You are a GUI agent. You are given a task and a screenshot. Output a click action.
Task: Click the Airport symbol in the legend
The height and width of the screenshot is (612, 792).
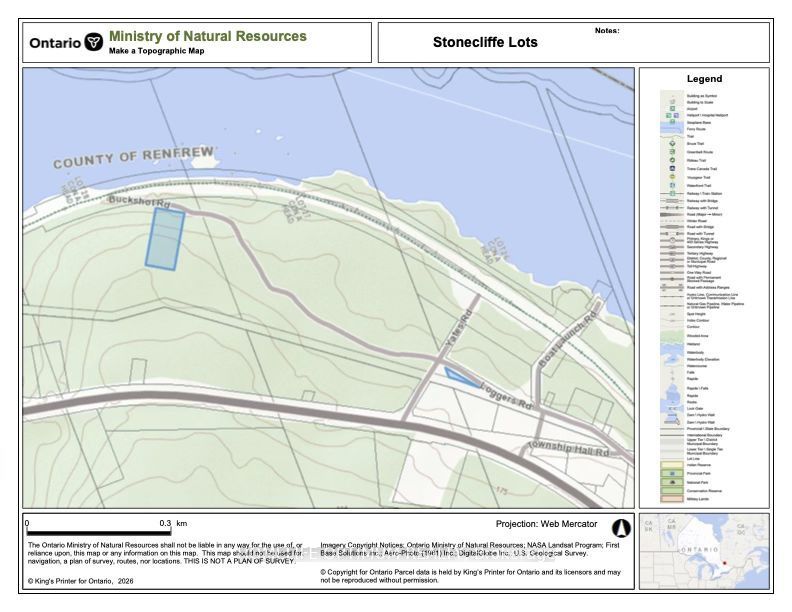pyautogui.click(x=672, y=109)
